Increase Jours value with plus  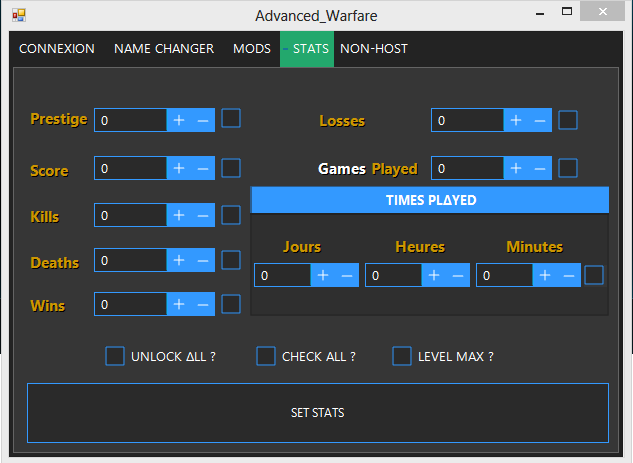click(323, 275)
